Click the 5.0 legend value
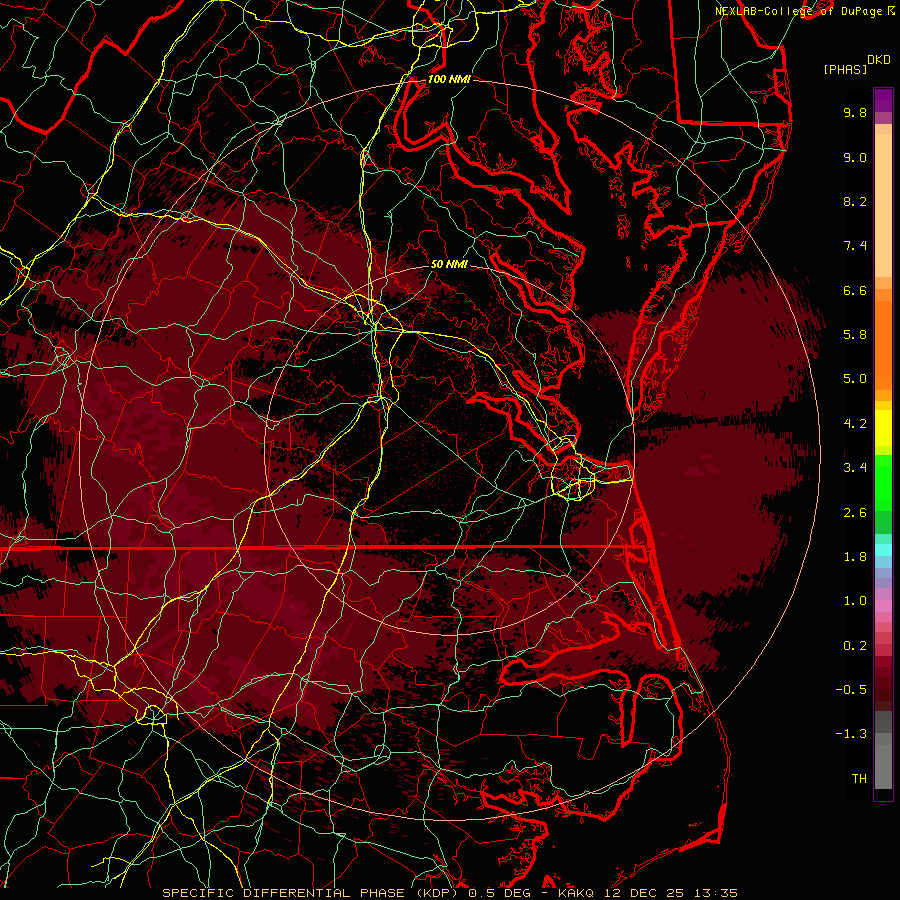Screen dimensions: 900x900 855,379
